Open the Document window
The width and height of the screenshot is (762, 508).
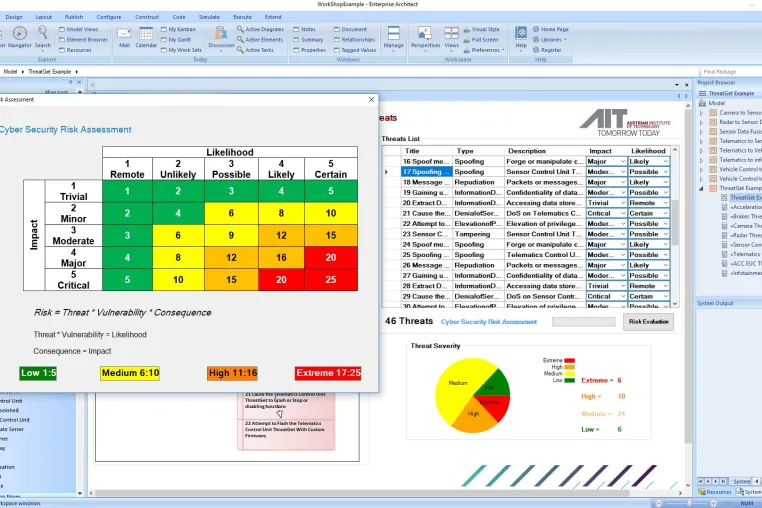click(350, 29)
